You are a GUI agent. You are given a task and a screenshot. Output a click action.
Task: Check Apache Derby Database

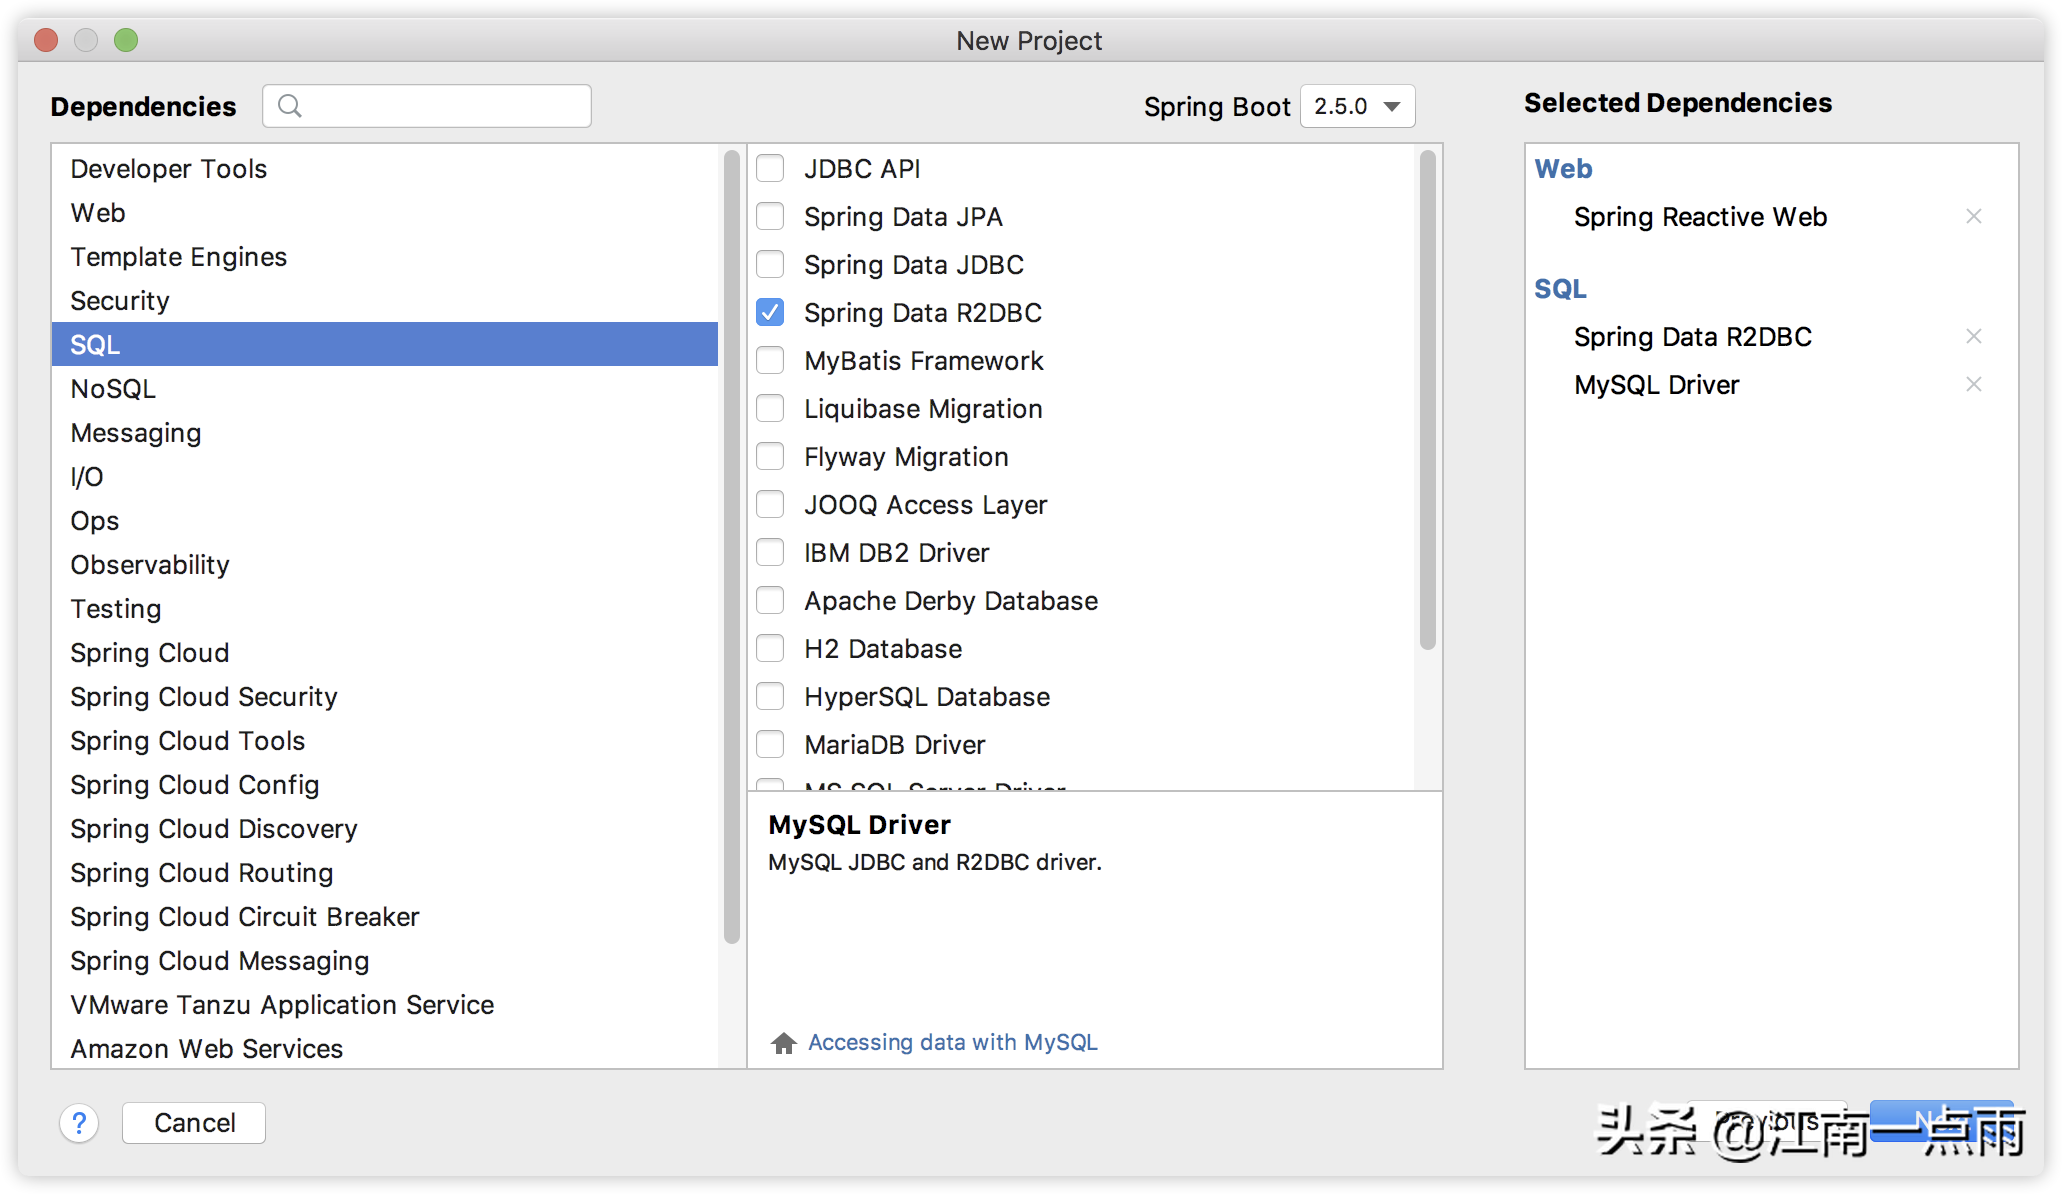tap(770, 600)
